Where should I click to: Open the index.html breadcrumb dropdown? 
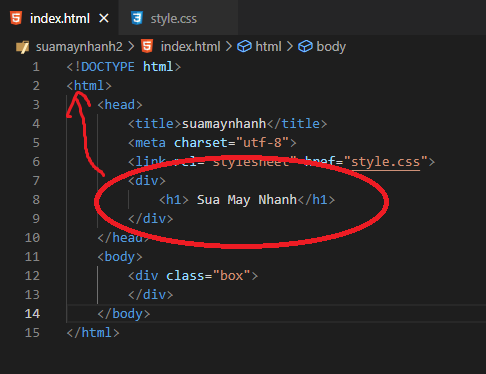pyautogui.click(x=190, y=46)
